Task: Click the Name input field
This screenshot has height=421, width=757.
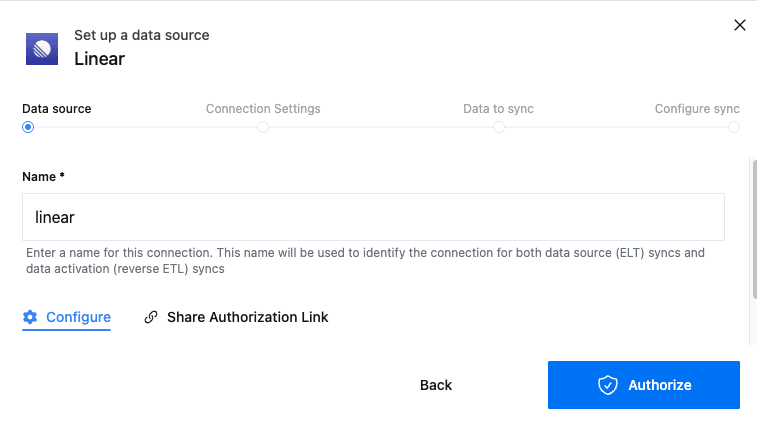Action: 373,217
